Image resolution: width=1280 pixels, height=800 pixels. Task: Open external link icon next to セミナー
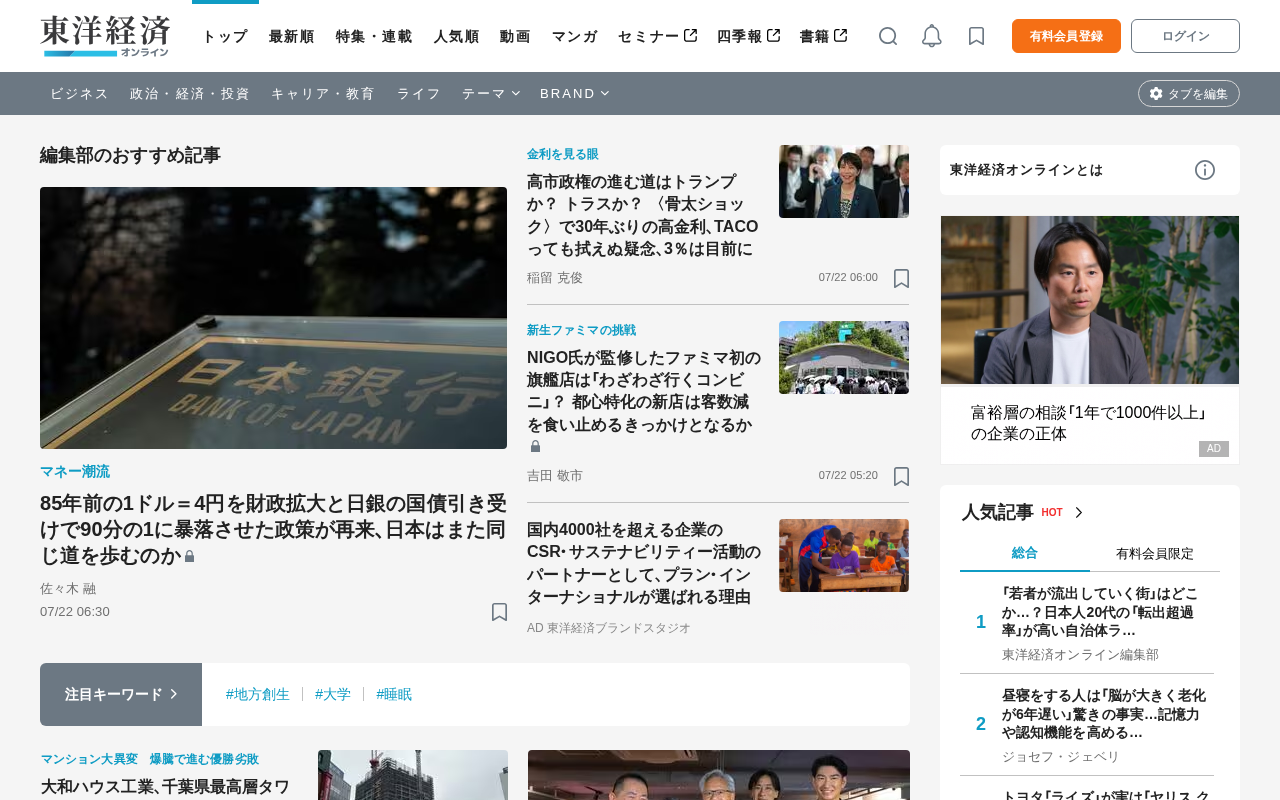(x=690, y=36)
